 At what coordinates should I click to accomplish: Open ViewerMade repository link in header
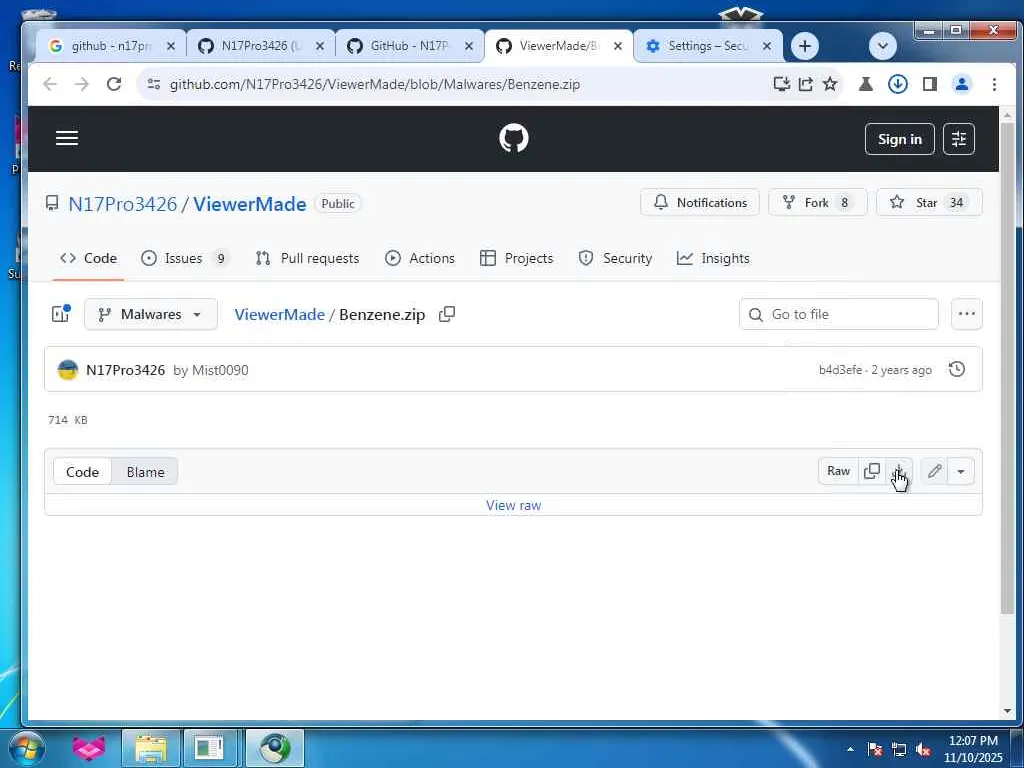249,204
